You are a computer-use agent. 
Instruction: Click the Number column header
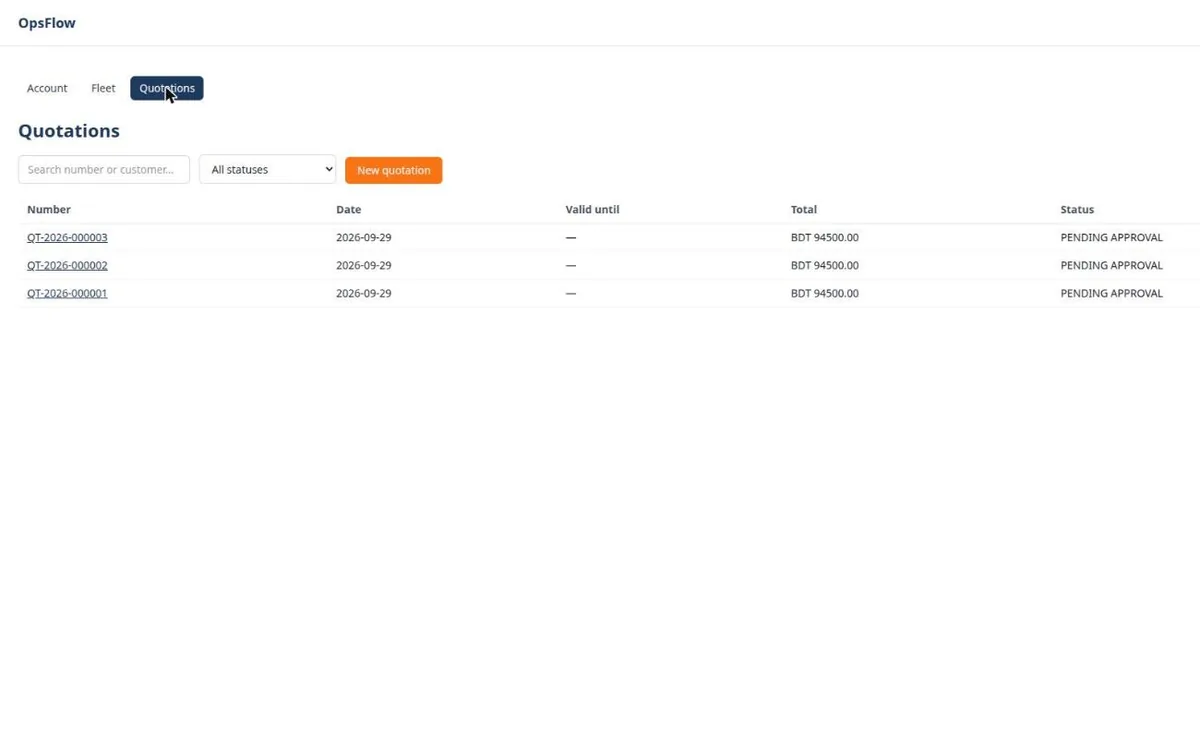49,210
